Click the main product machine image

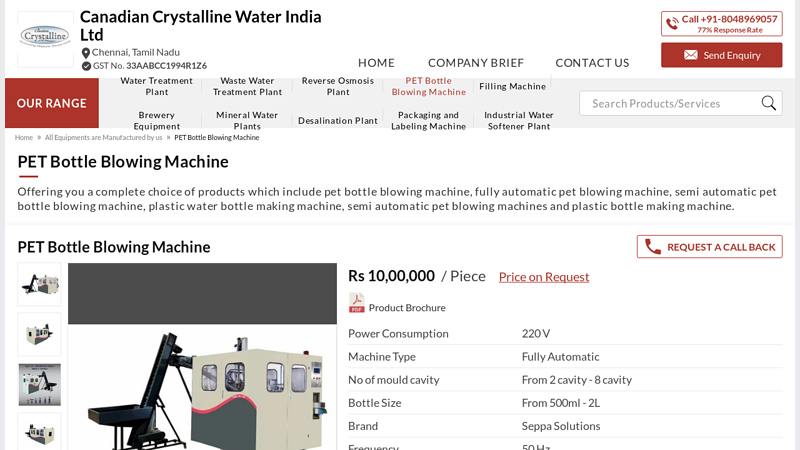coord(203,357)
